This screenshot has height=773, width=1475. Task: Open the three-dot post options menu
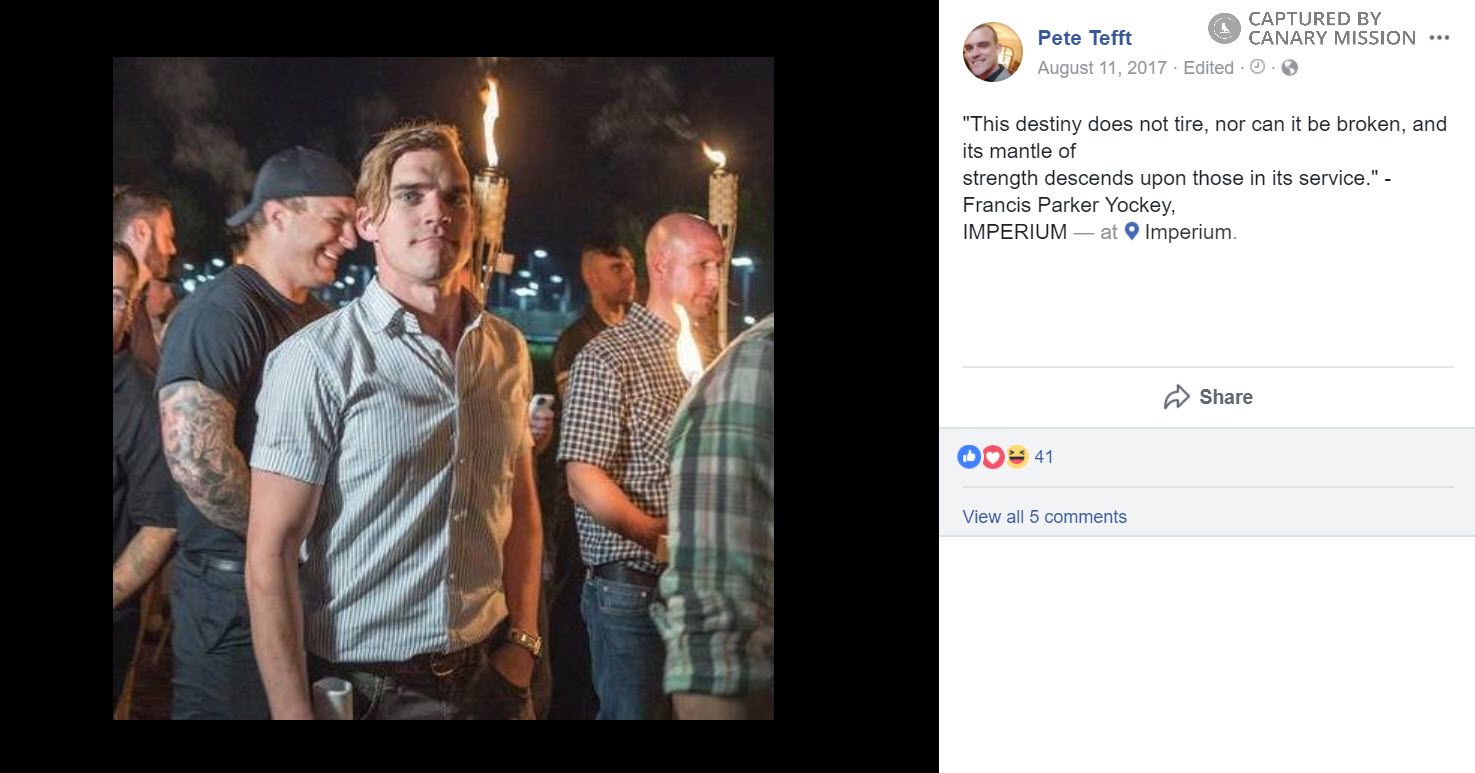[1440, 36]
